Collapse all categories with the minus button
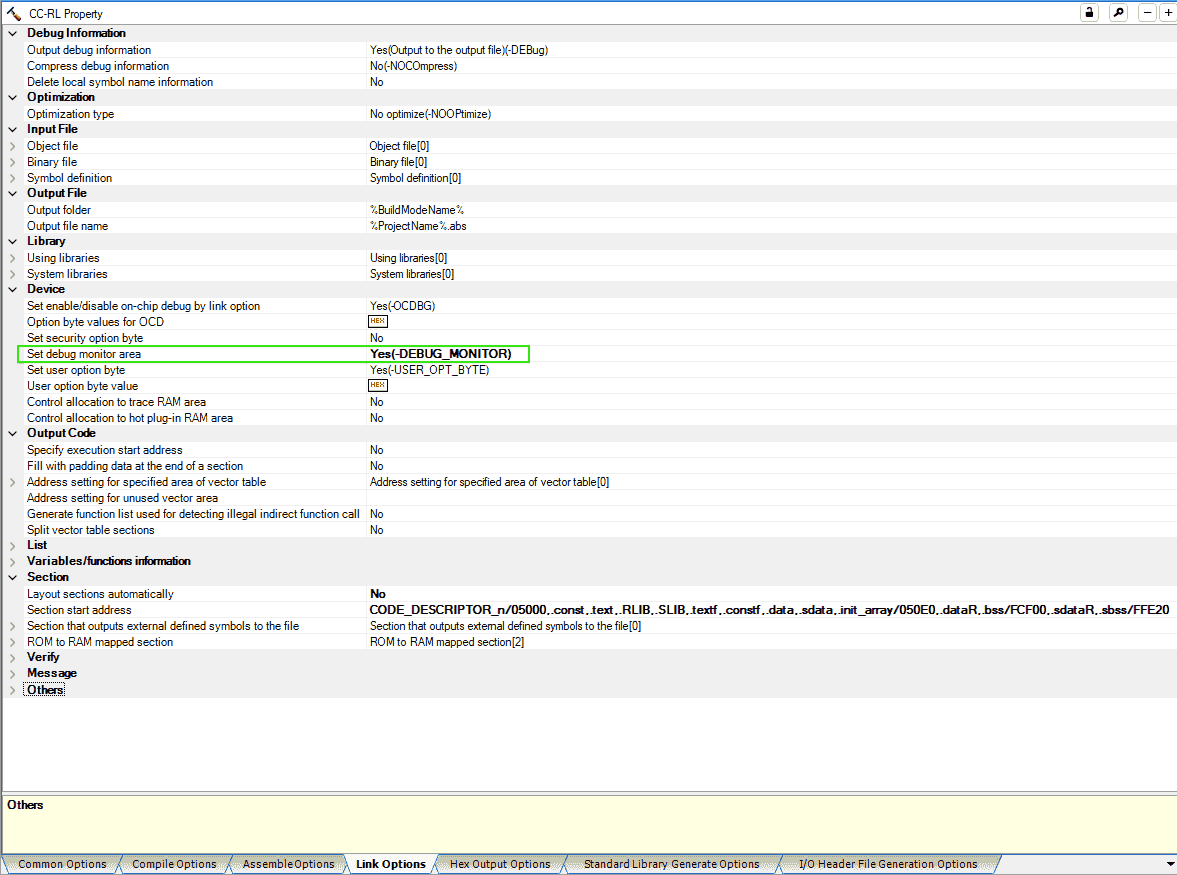 (1147, 13)
